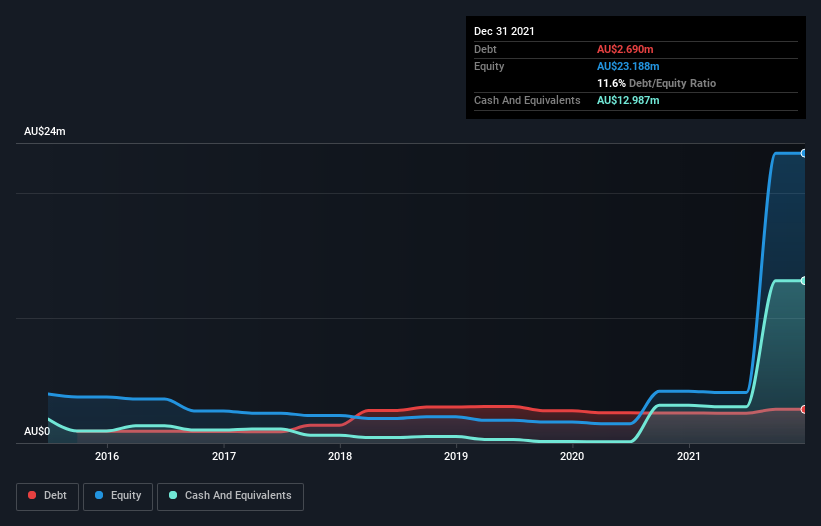Click the Dec 31 2021 tooltip date
The height and width of the screenshot is (526, 821).
click(504, 31)
